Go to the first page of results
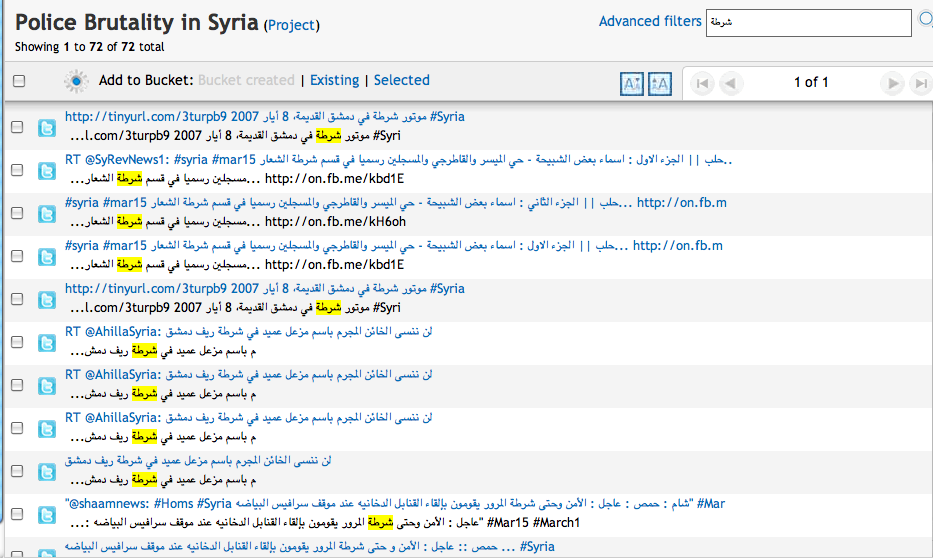The width and height of the screenshot is (933, 558). pos(702,83)
